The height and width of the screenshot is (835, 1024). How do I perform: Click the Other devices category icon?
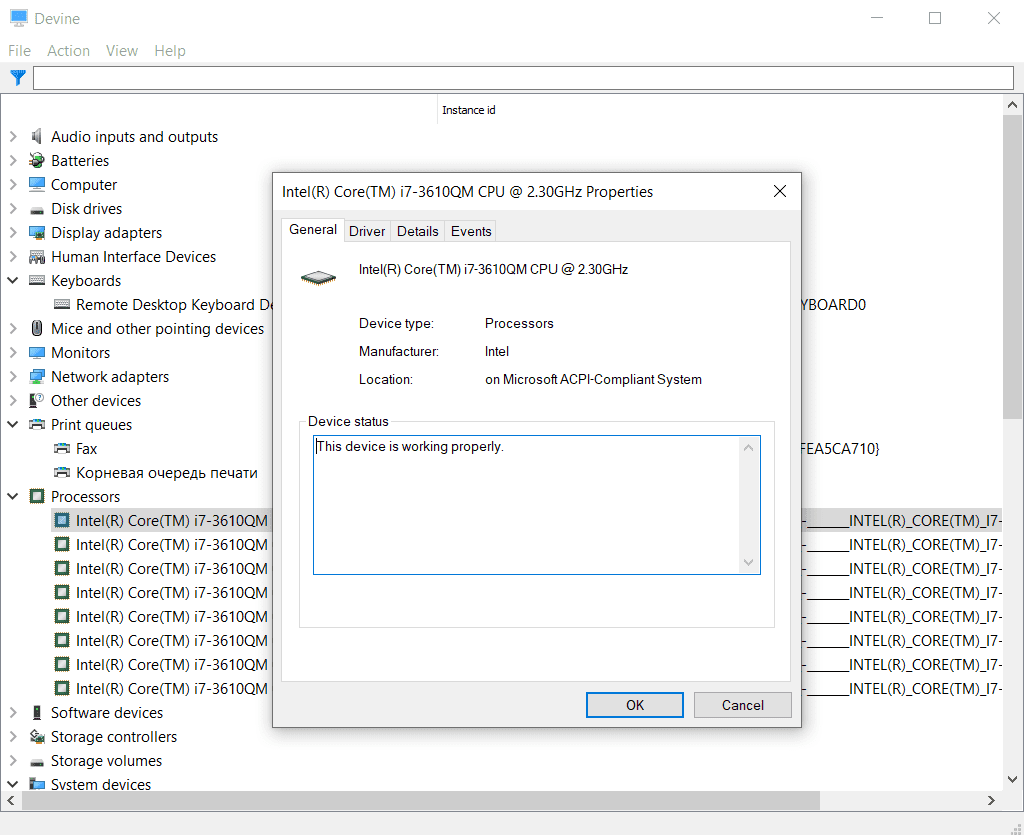click(x=37, y=401)
